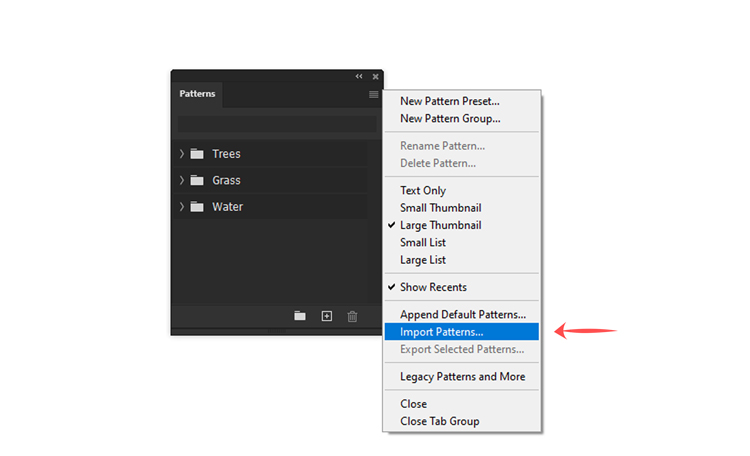
Task: Click Export Selected Patterns... entry
Action: pyautogui.click(x=462, y=349)
